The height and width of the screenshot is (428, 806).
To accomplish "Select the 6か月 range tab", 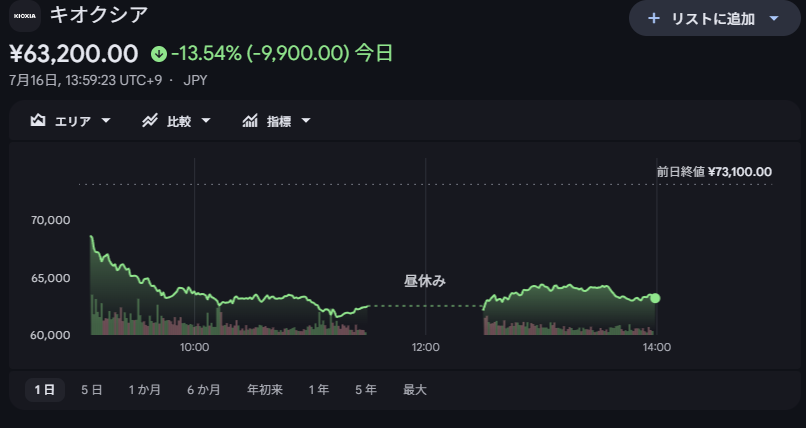I will (x=204, y=390).
